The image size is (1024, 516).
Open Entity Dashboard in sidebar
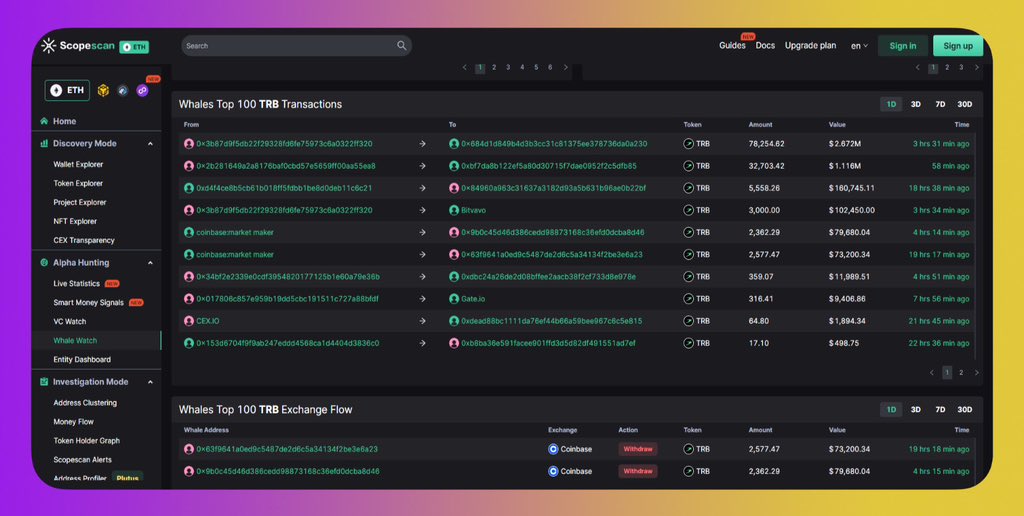[82, 360]
